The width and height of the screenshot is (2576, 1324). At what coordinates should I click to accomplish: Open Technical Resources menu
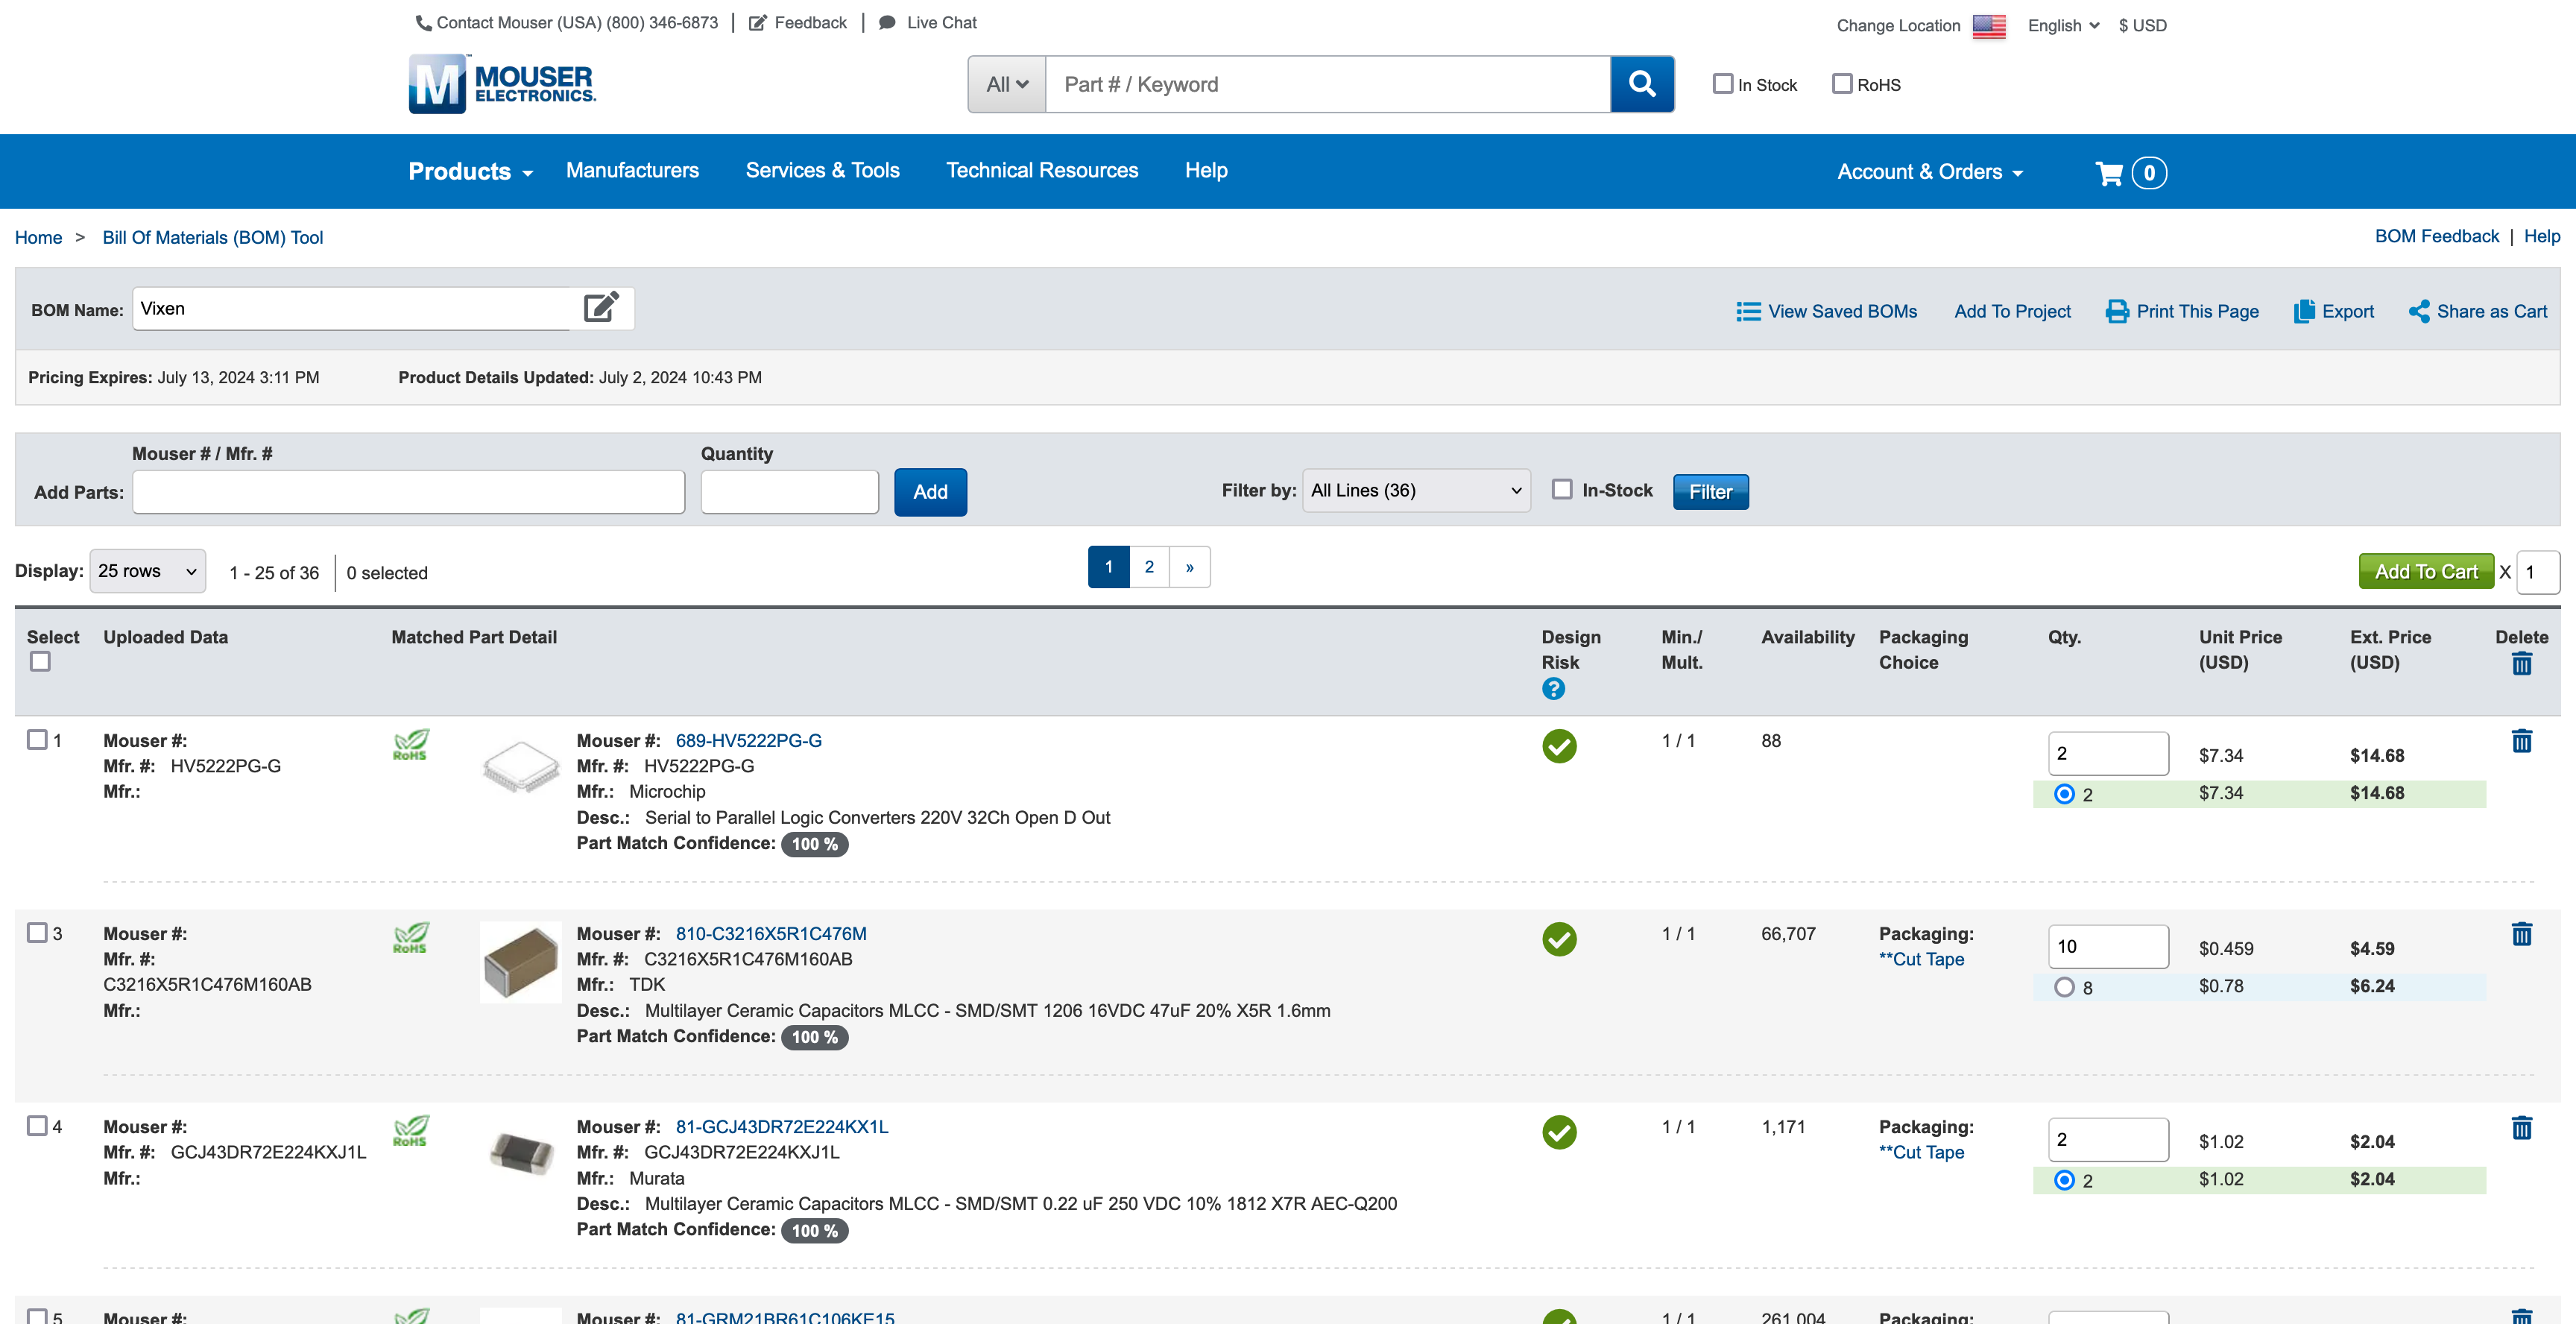click(1042, 170)
